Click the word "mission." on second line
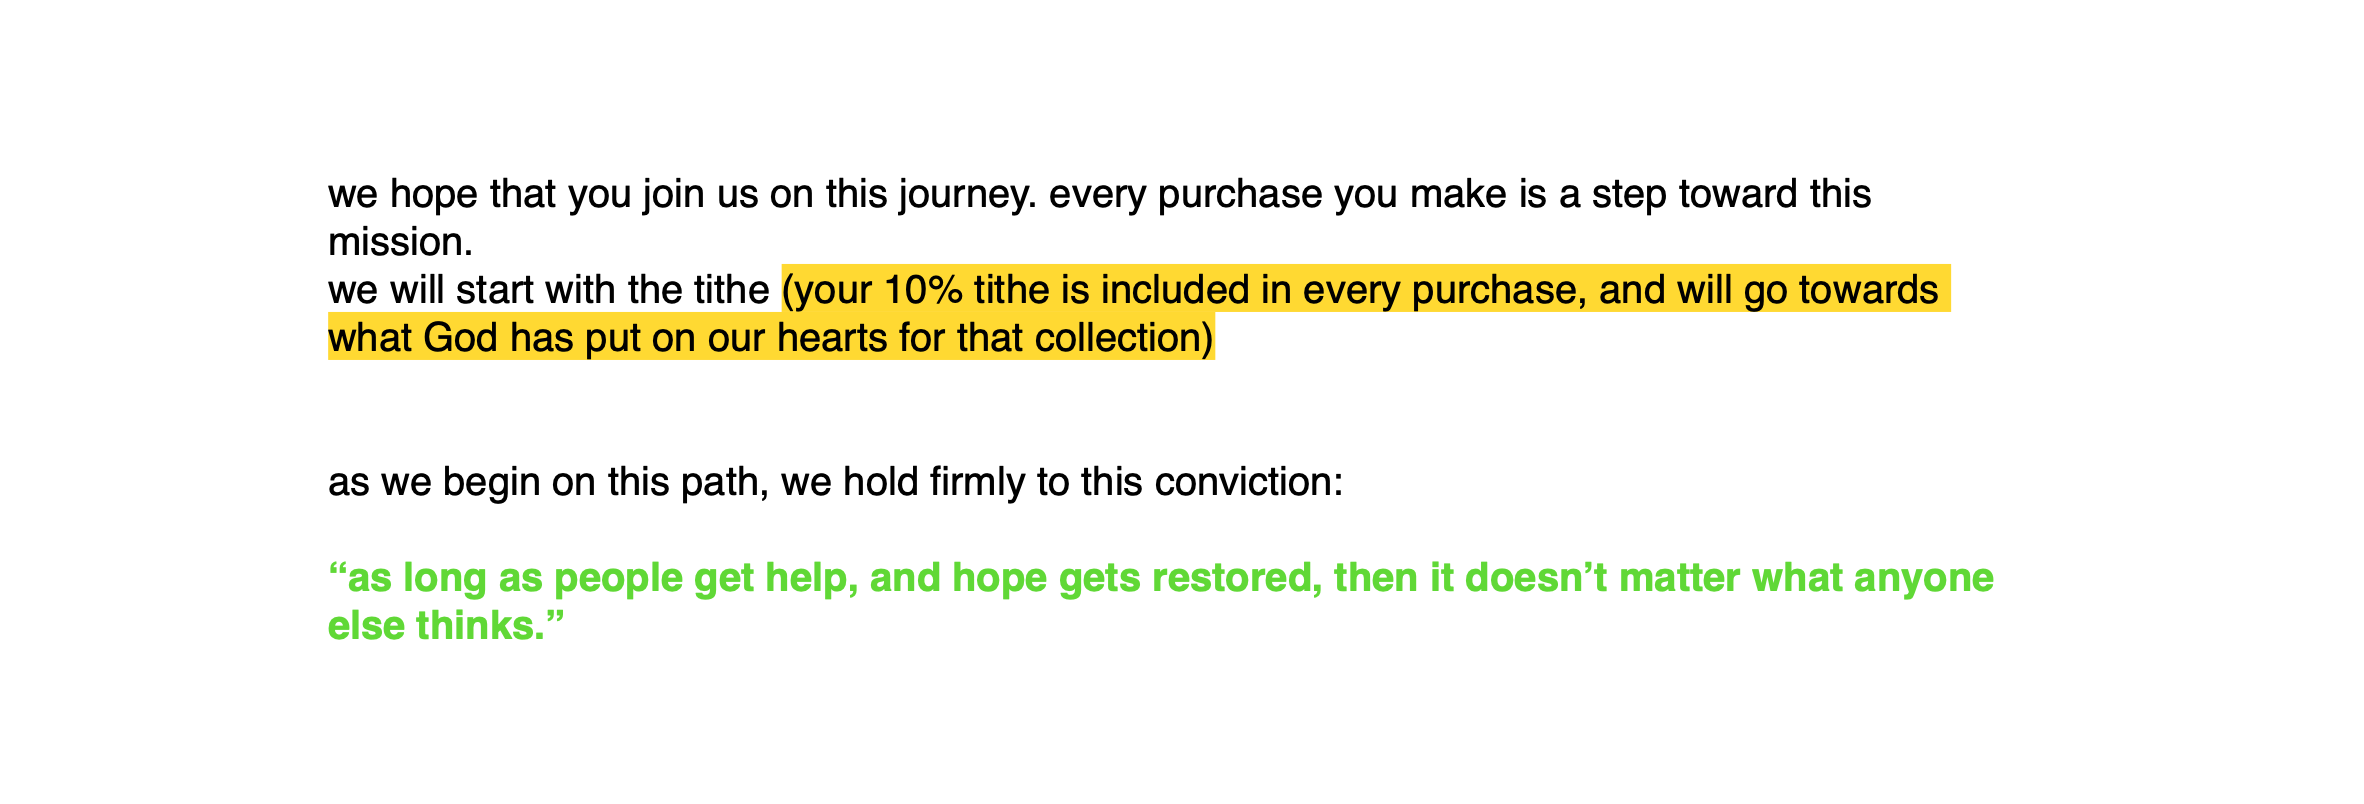The image size is (2364, 804). pos(400,242)
